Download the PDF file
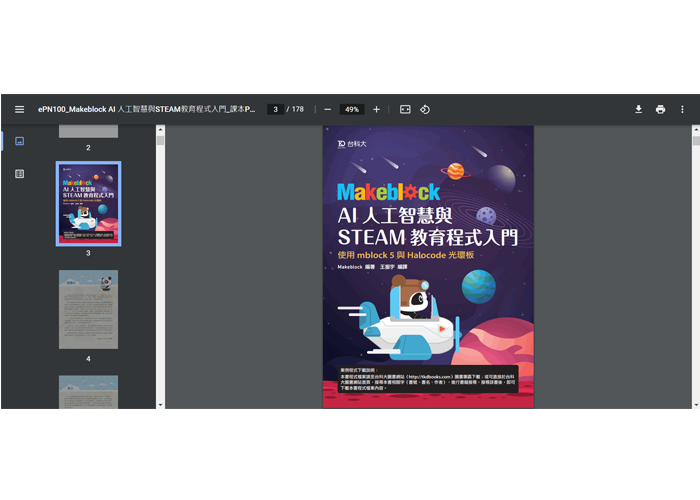Viewport: 700px width, 500px height. coord(638,109)
